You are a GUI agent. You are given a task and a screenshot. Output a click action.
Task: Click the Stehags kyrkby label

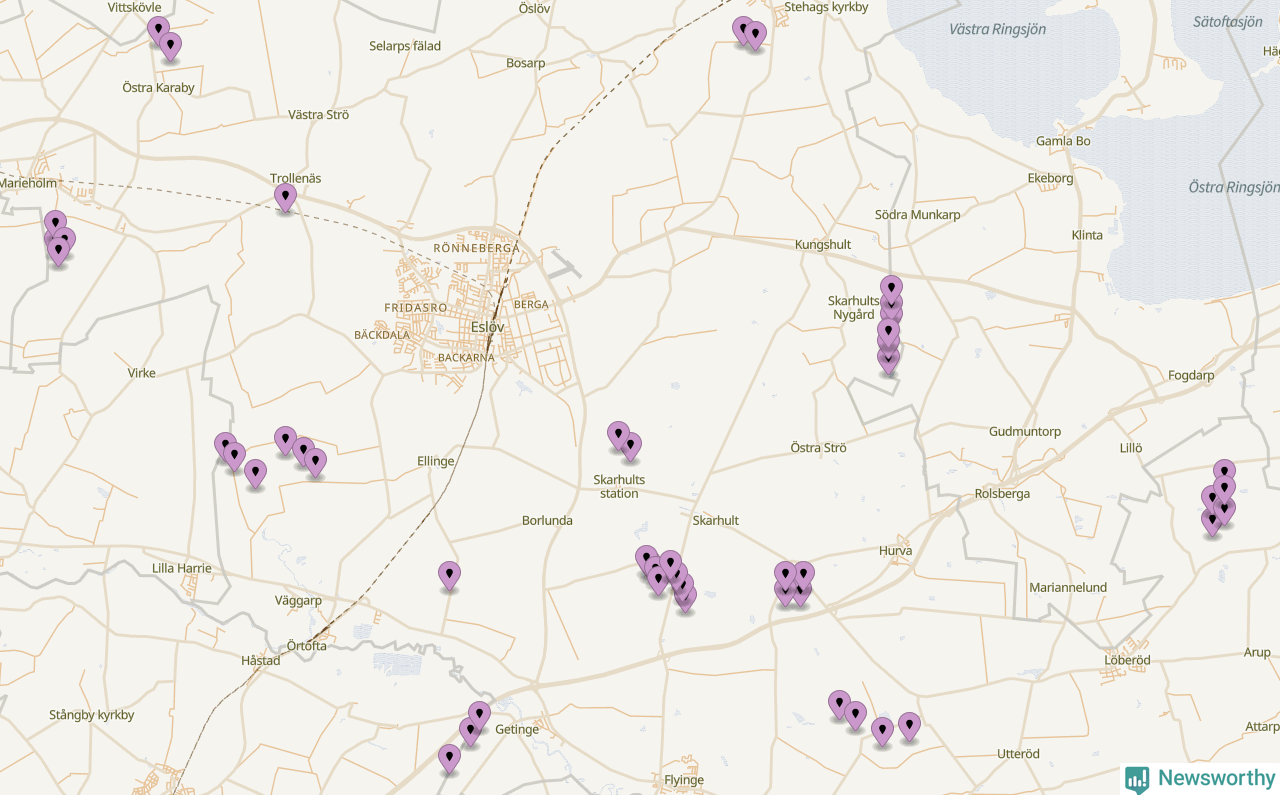(x=826, y=7)
